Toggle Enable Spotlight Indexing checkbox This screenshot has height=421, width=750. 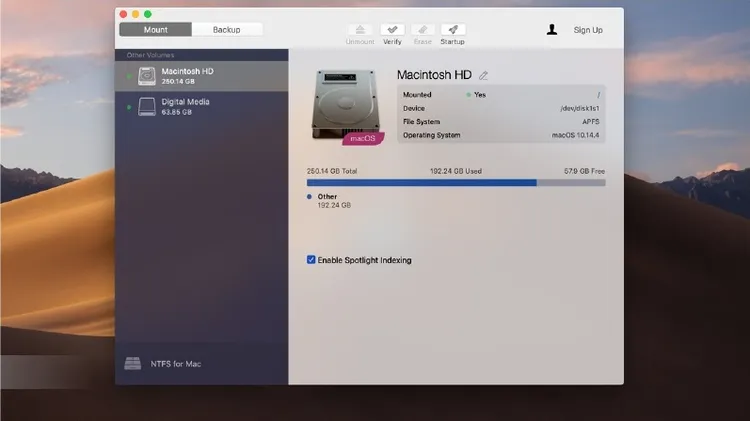click(311, 260)
